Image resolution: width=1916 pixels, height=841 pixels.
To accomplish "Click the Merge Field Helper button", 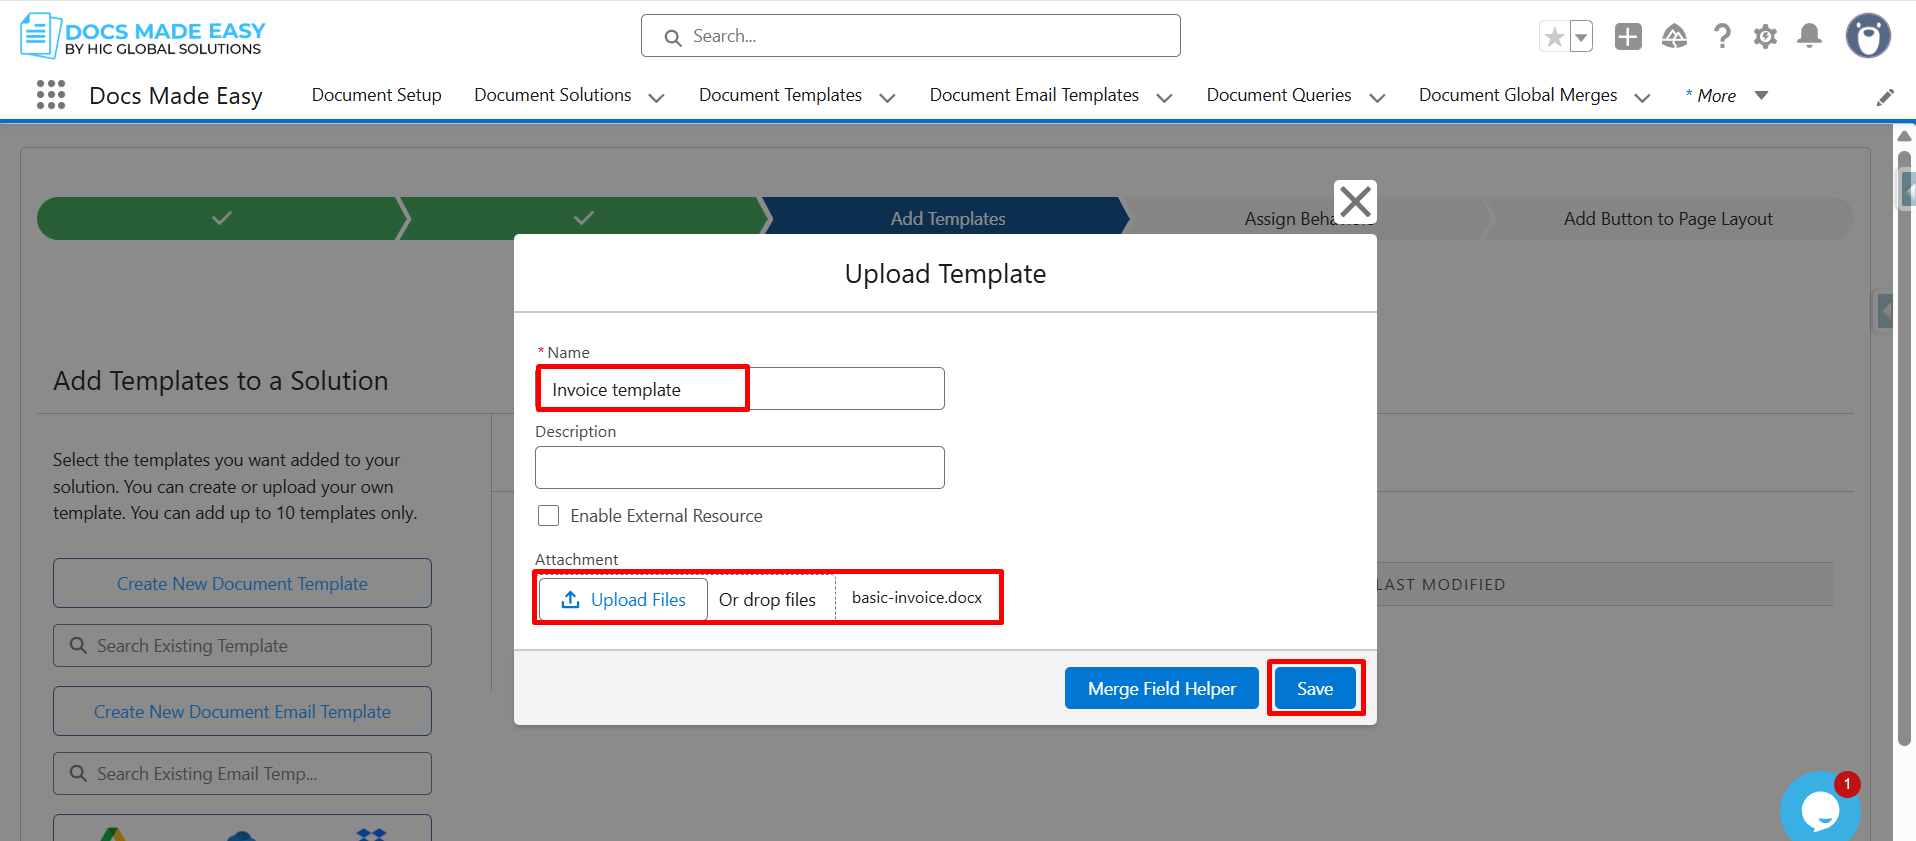I will point(1162,688).
